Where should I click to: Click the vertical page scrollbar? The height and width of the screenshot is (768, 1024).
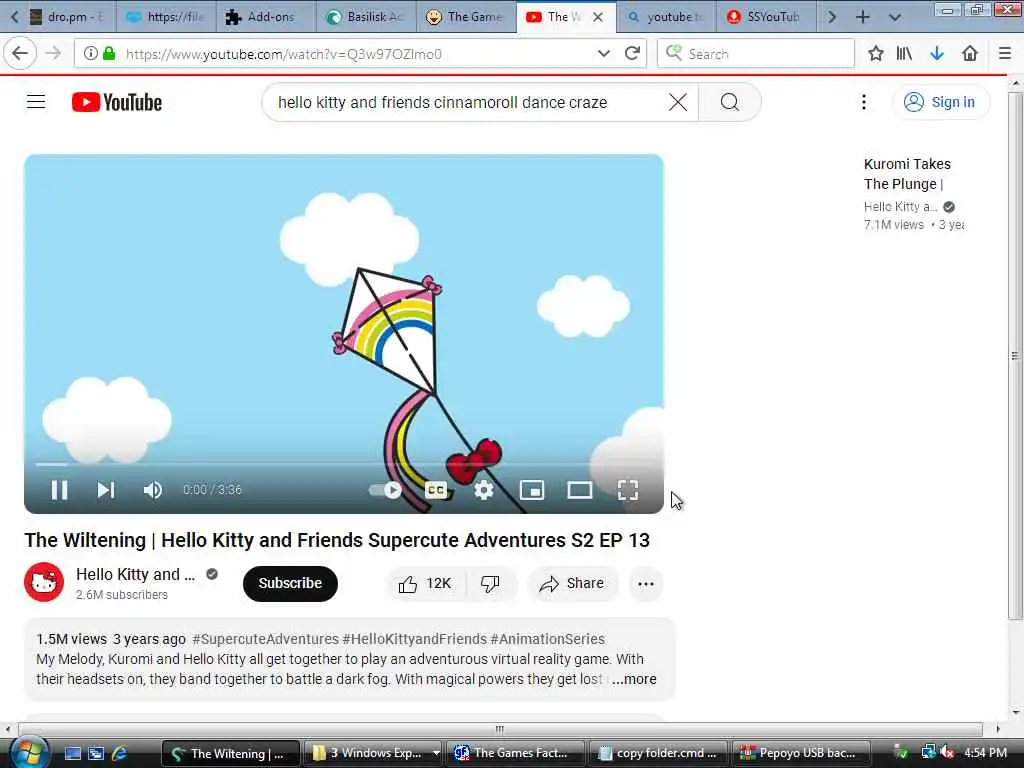point(1015,356)
